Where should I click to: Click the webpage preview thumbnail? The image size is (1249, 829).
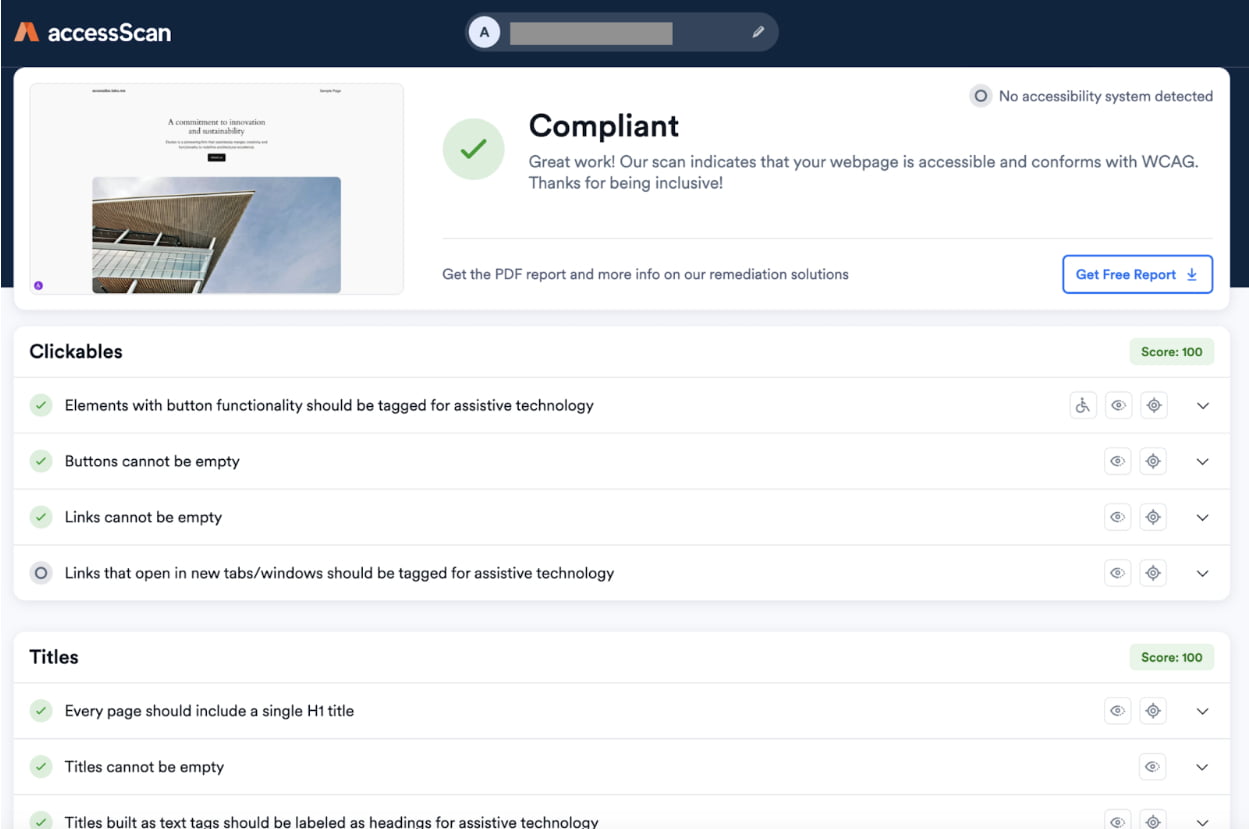click(x=217, y=188)
